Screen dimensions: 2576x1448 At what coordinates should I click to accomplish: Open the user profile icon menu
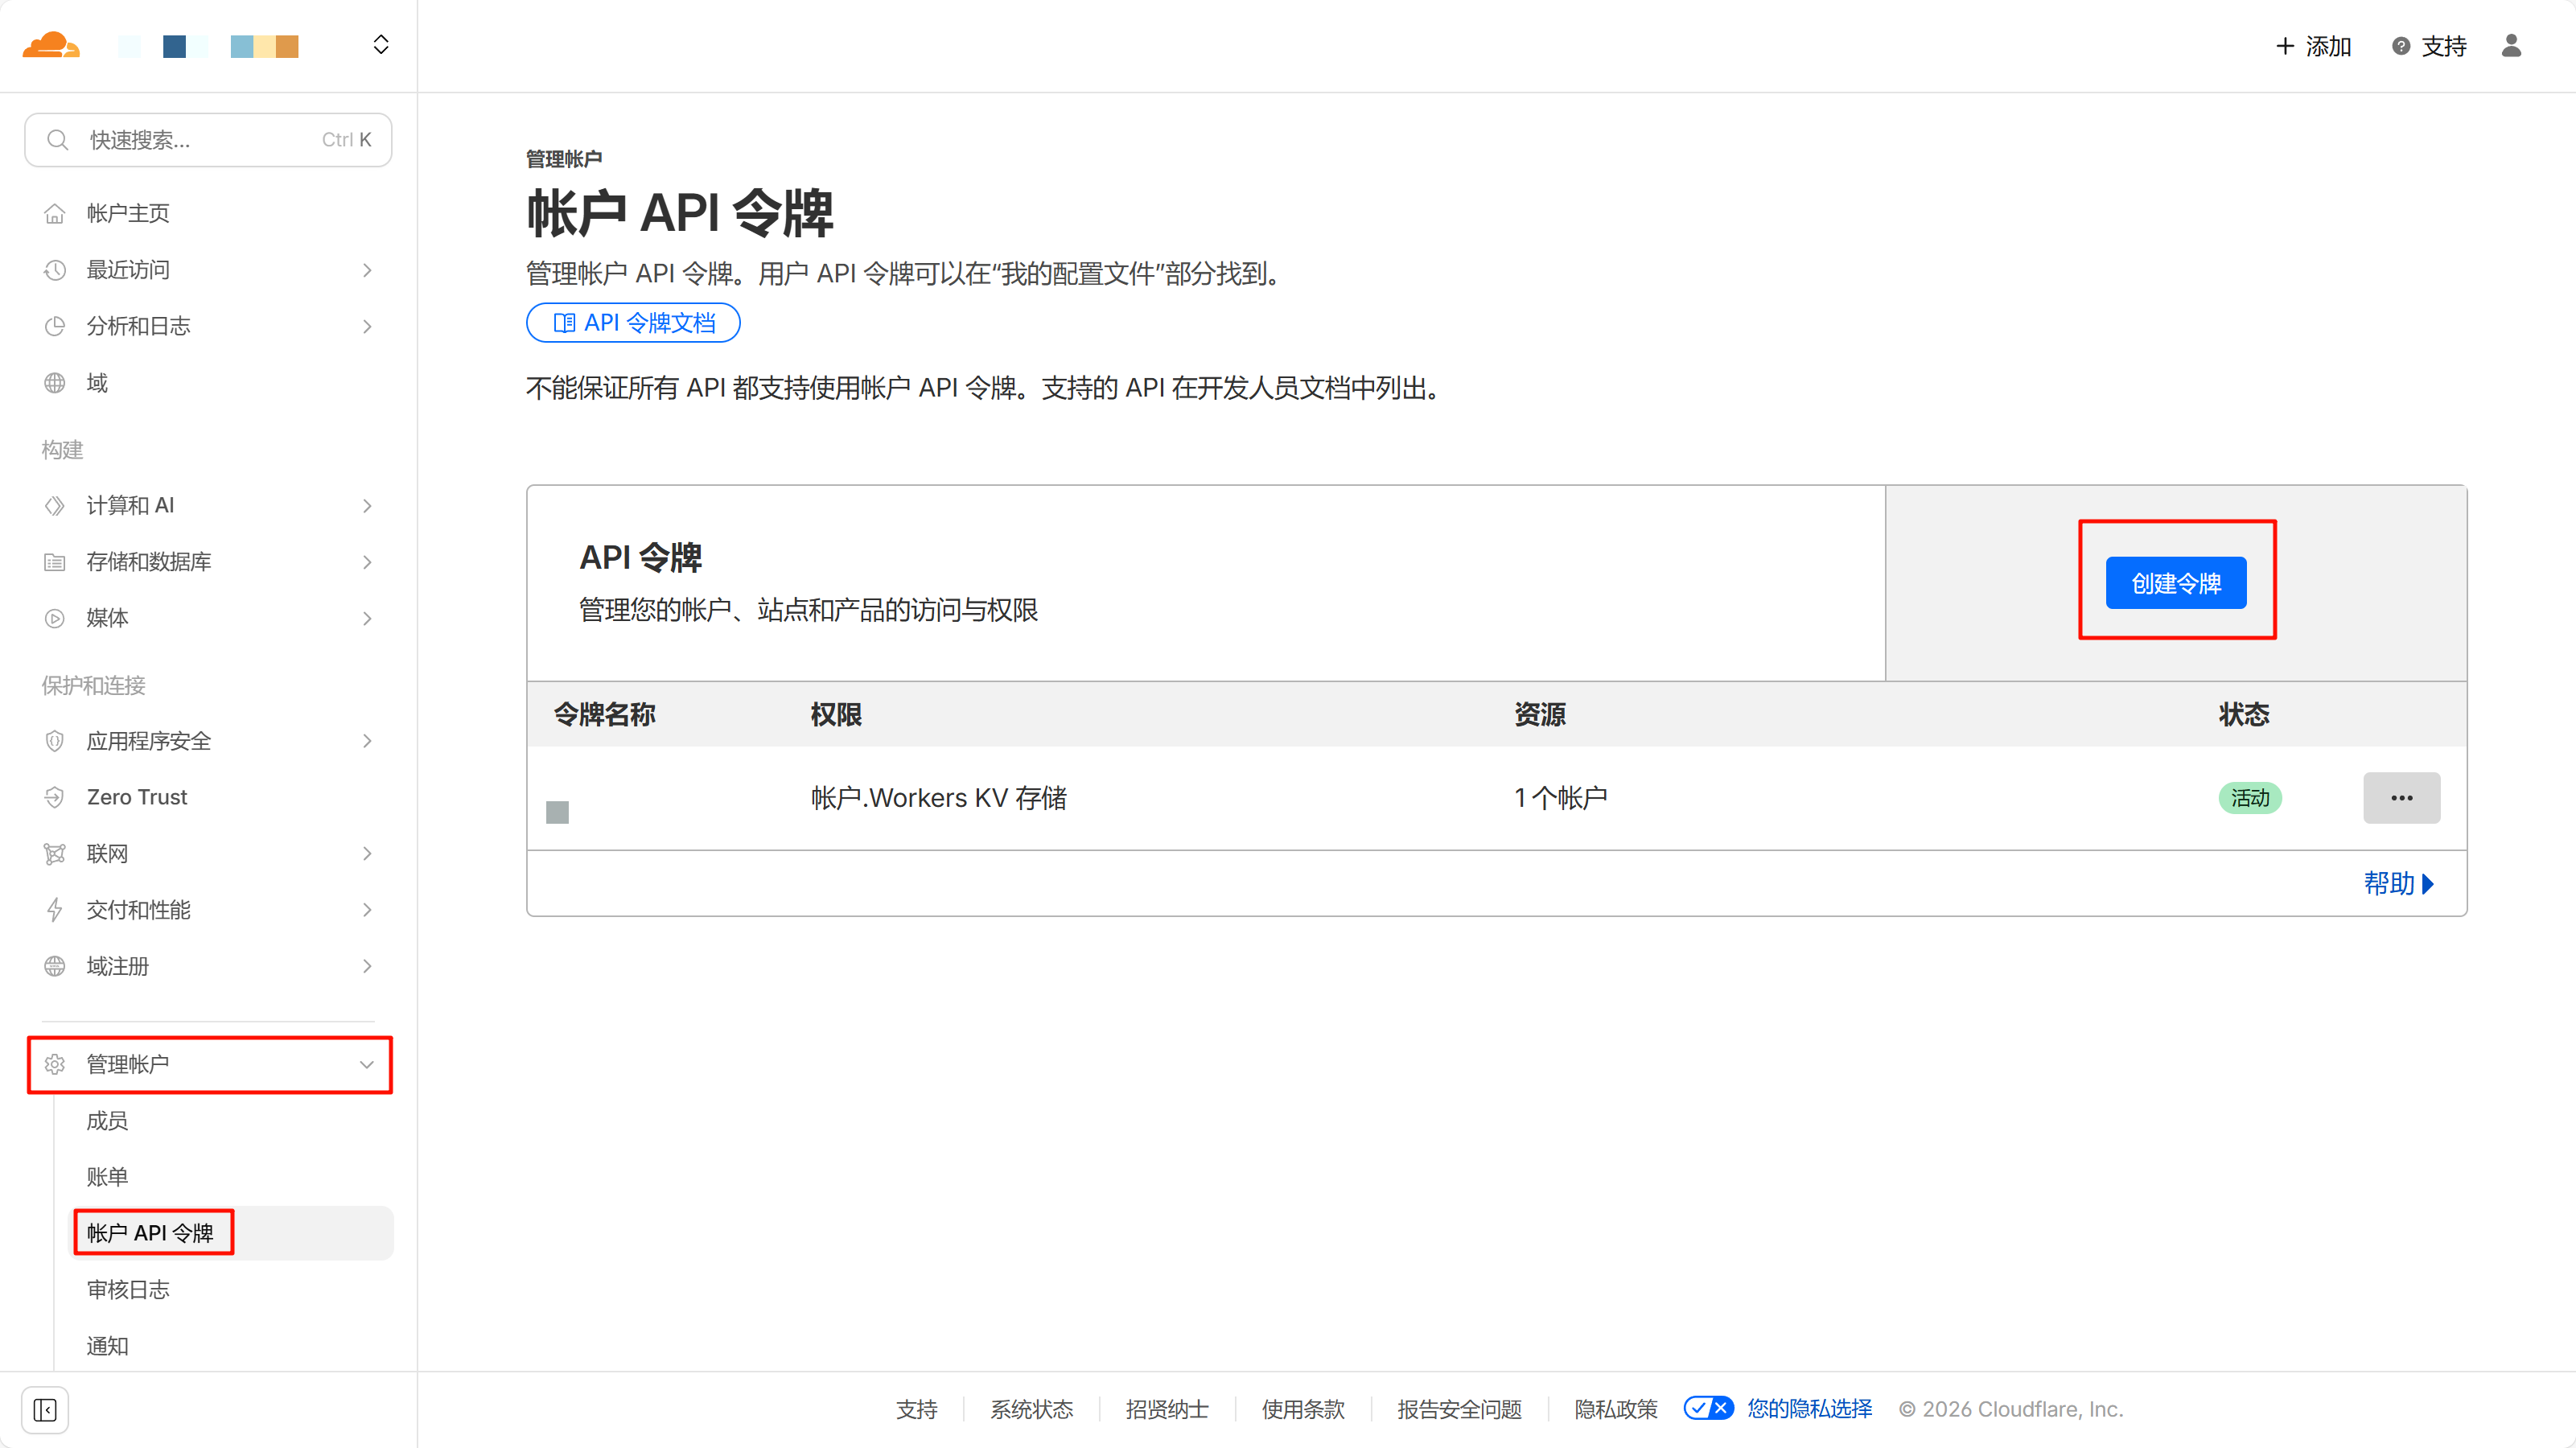tap(2511, 46)
